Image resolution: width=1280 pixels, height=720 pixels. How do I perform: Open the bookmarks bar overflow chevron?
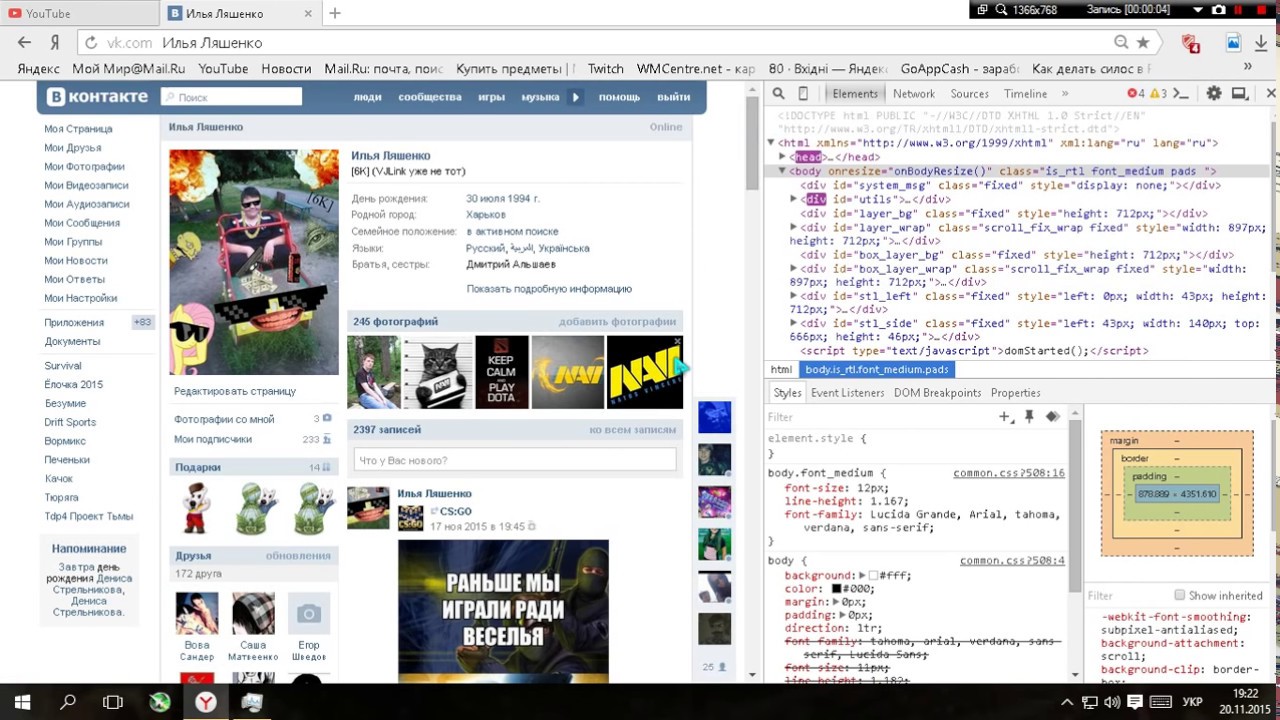[1247, 68]
